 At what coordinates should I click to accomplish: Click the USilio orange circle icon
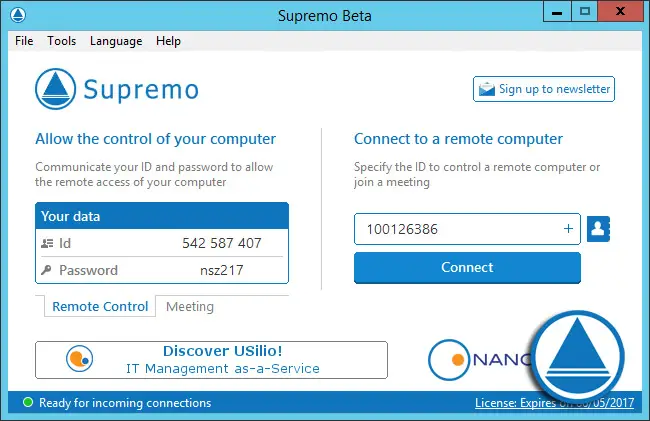click(x=79, y=359)
